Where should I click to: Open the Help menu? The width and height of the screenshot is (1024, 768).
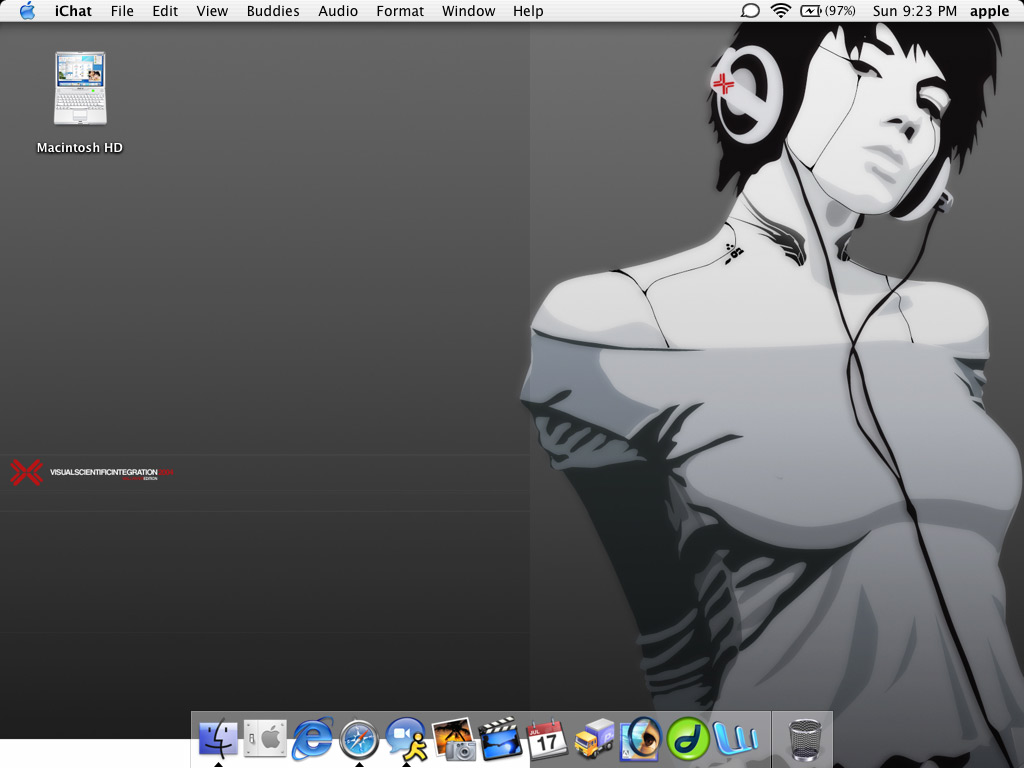point(528,11)
